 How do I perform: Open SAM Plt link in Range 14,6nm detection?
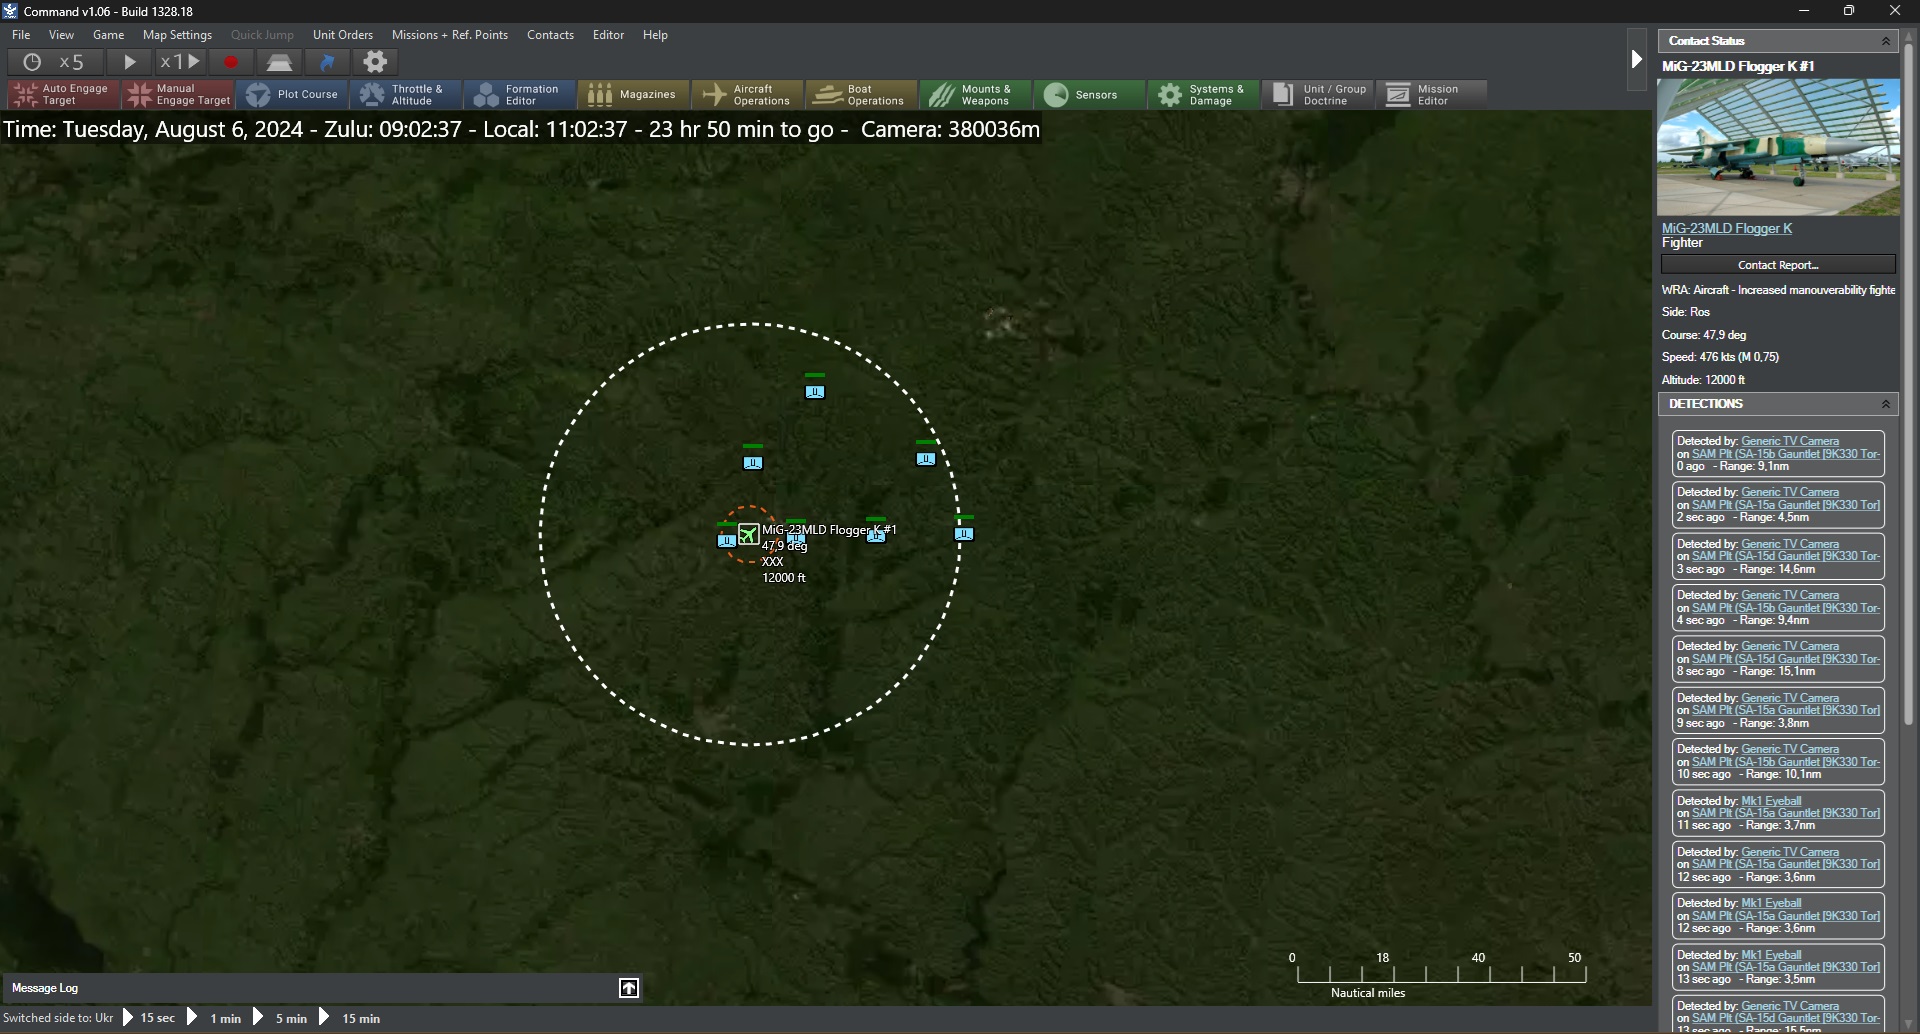[x=1786, y=556]
